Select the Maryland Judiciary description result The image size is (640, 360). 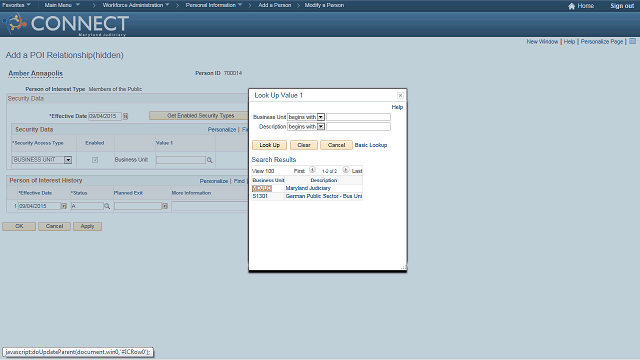308,188
